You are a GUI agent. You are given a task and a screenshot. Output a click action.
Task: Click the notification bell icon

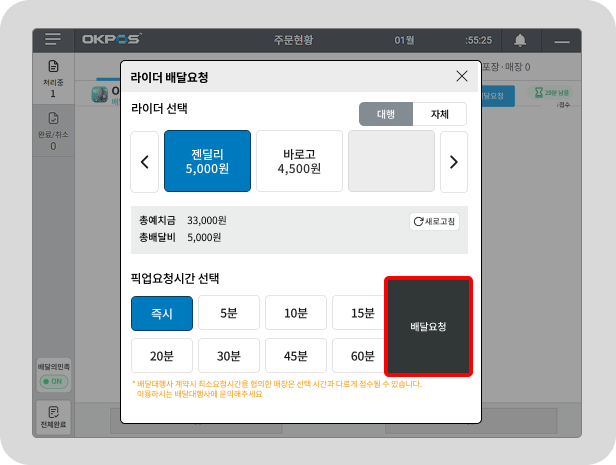pyautogui.click(x=520, y=40)
